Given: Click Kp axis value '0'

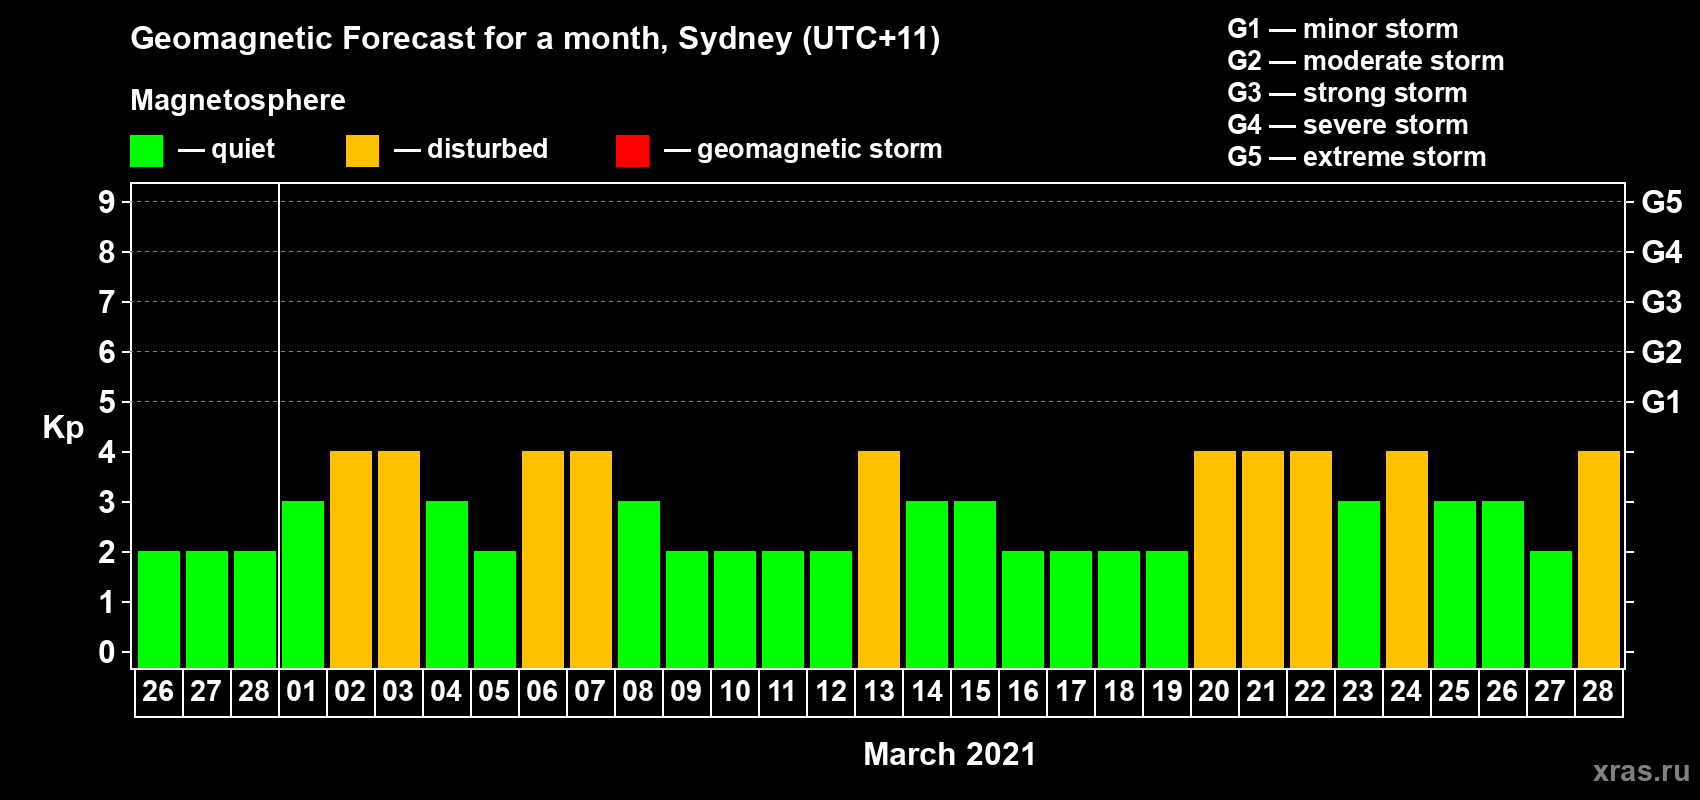Looking at the screenshot, I should (107, 652).
